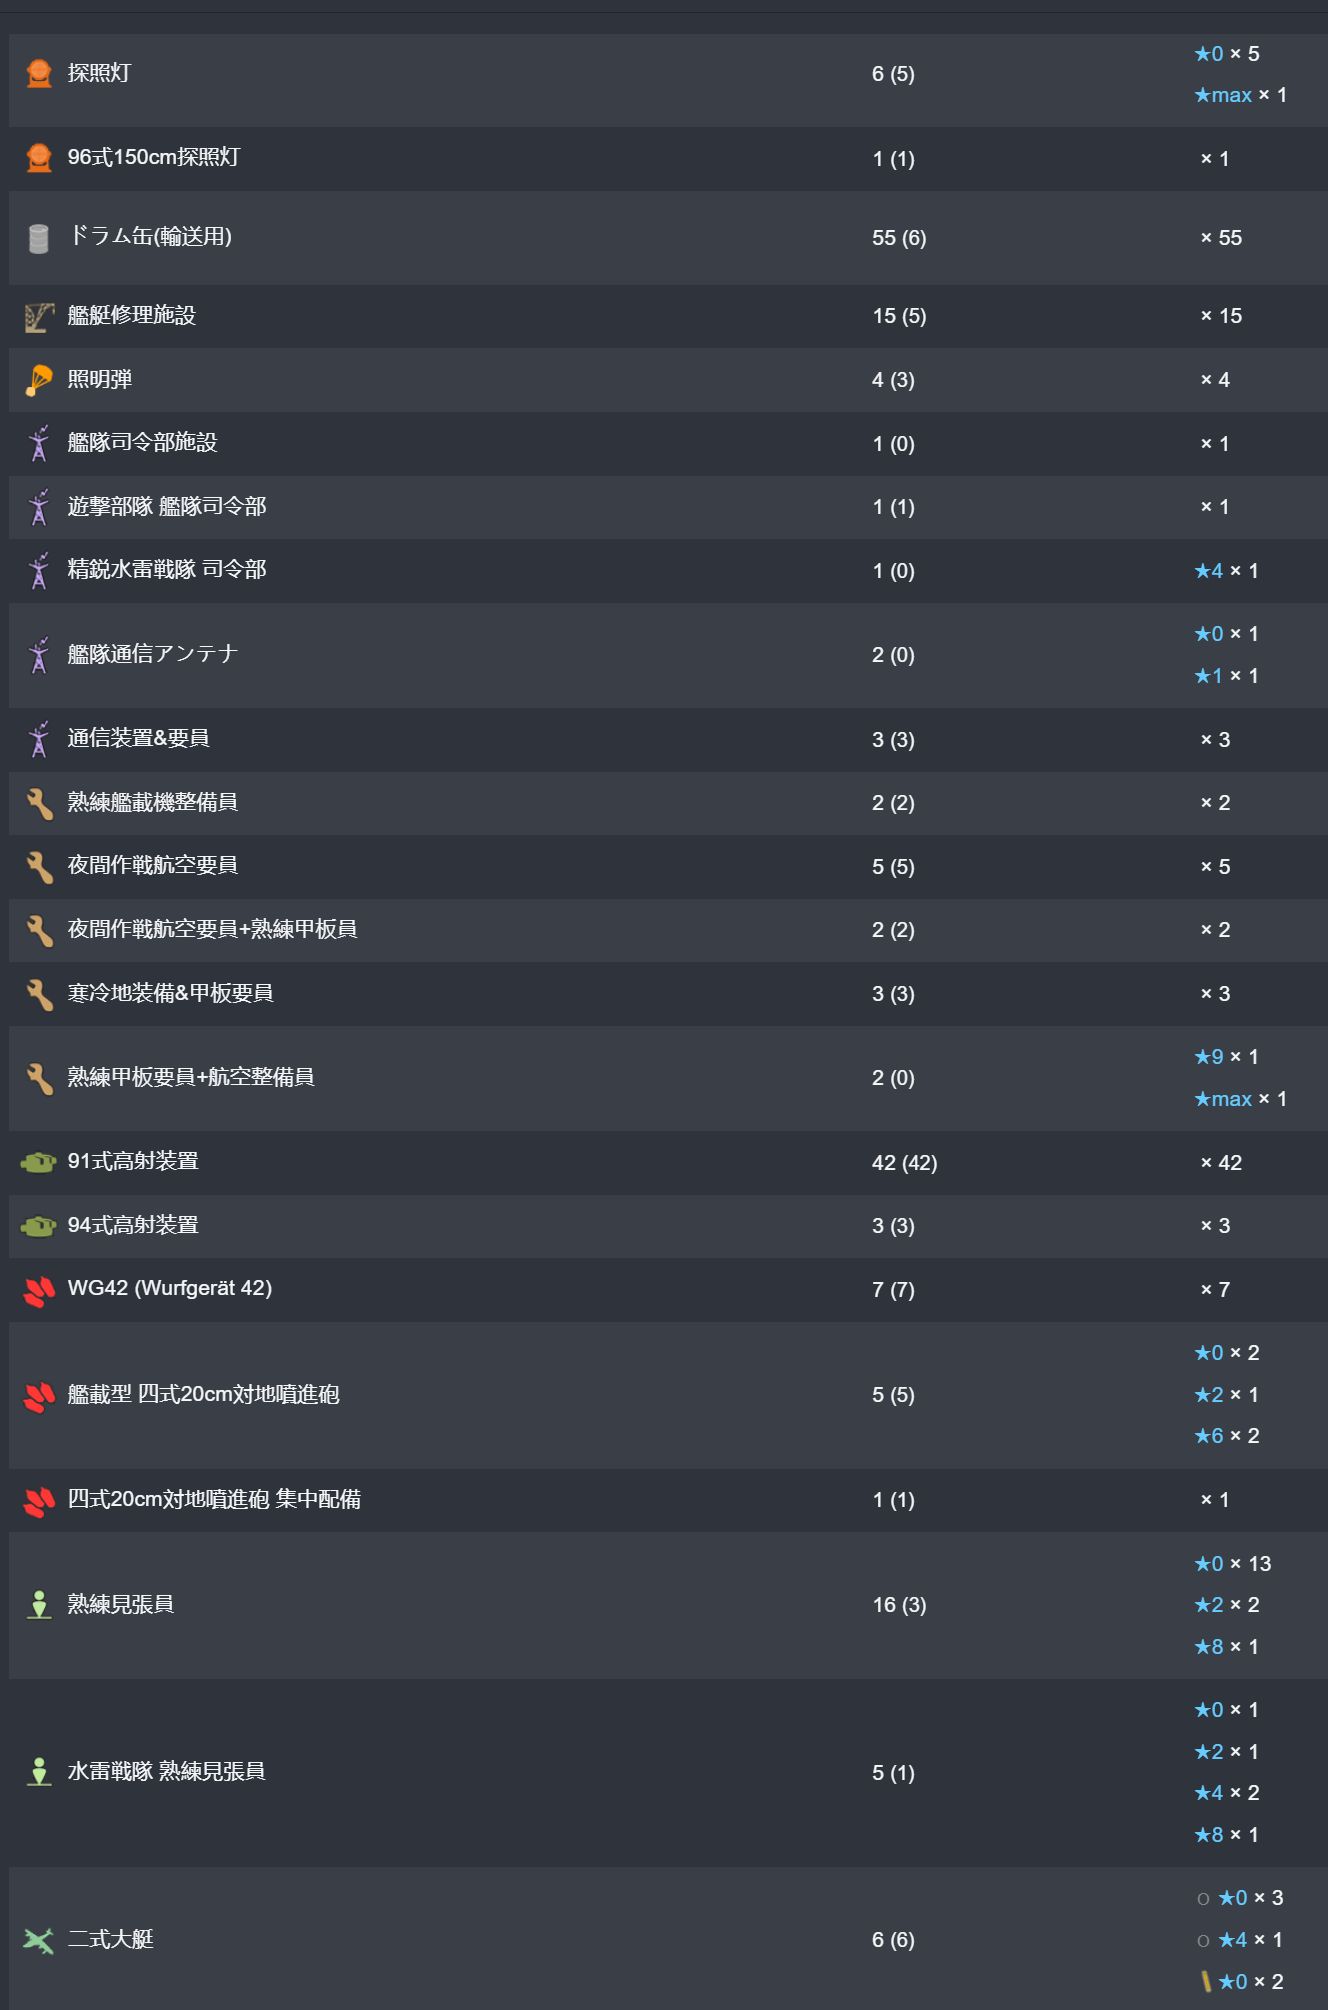1328x2010 pixels.
Task: Click the green flying boat icon for 二式大艇
Action: coord(39,1940)
